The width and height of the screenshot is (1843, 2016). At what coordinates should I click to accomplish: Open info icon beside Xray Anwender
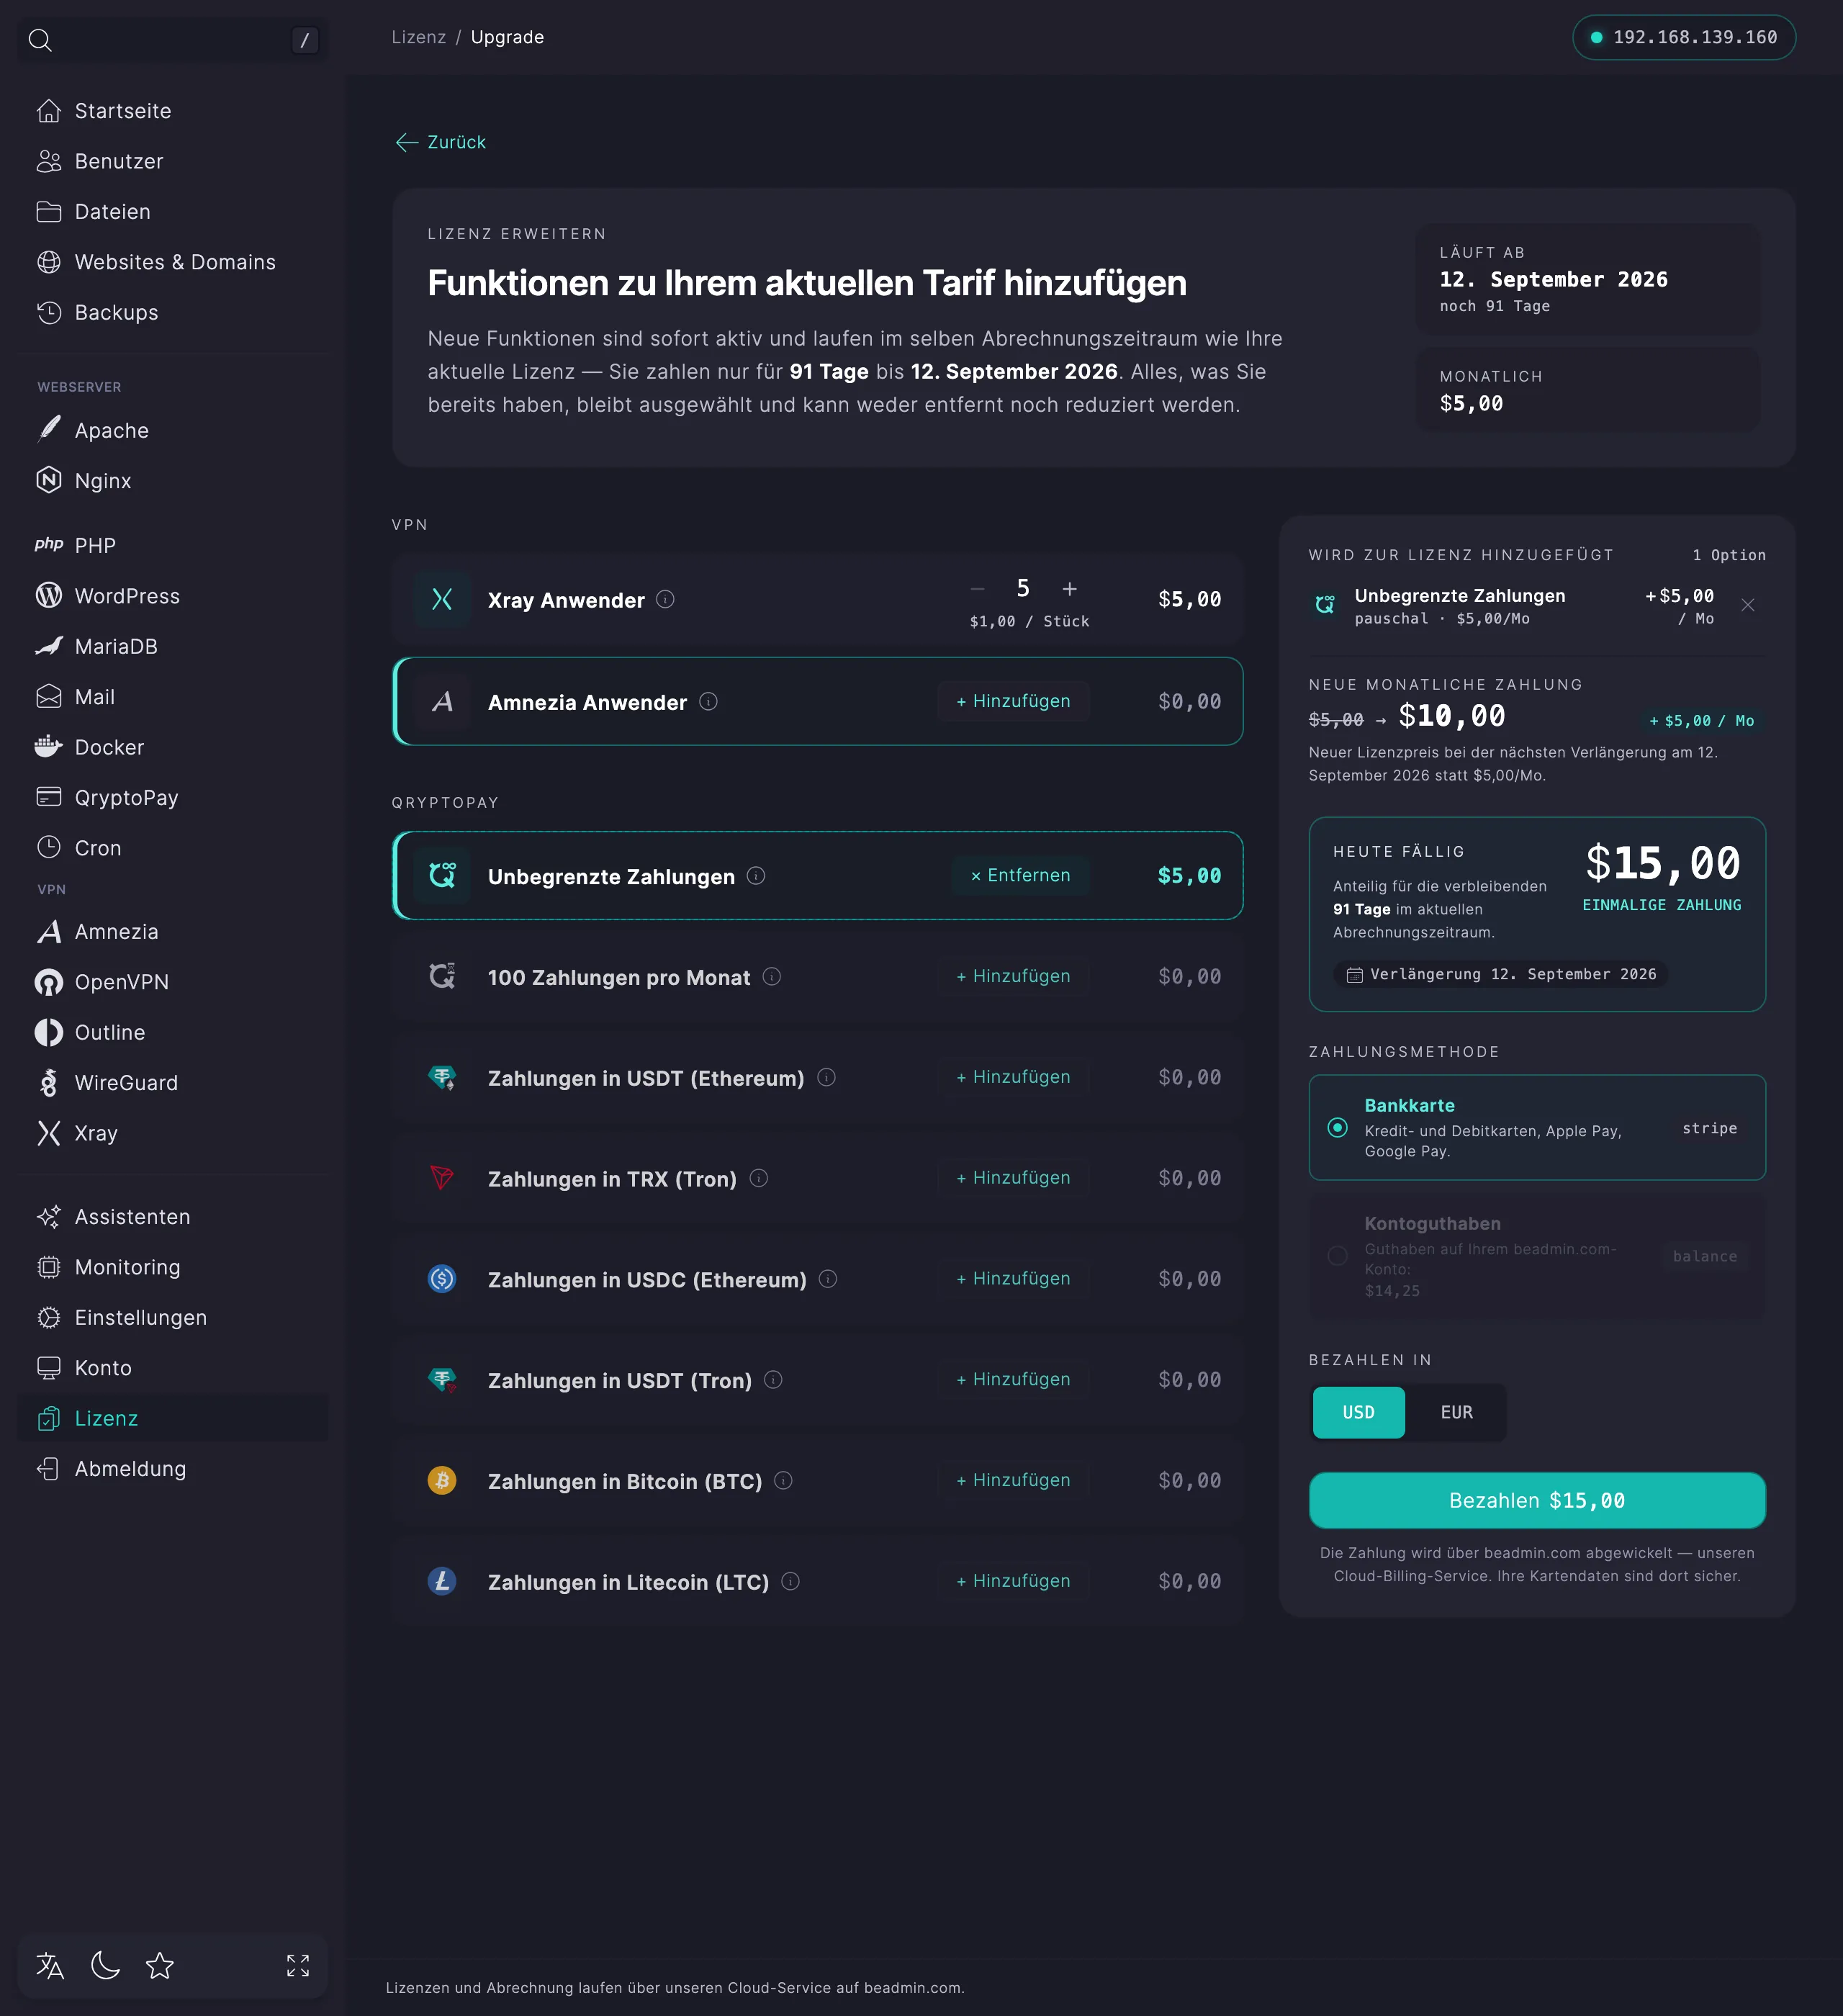[x=665, y=599]
